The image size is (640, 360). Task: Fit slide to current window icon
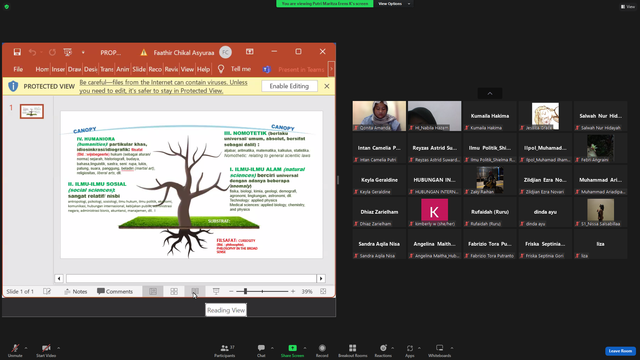(323, 291)
